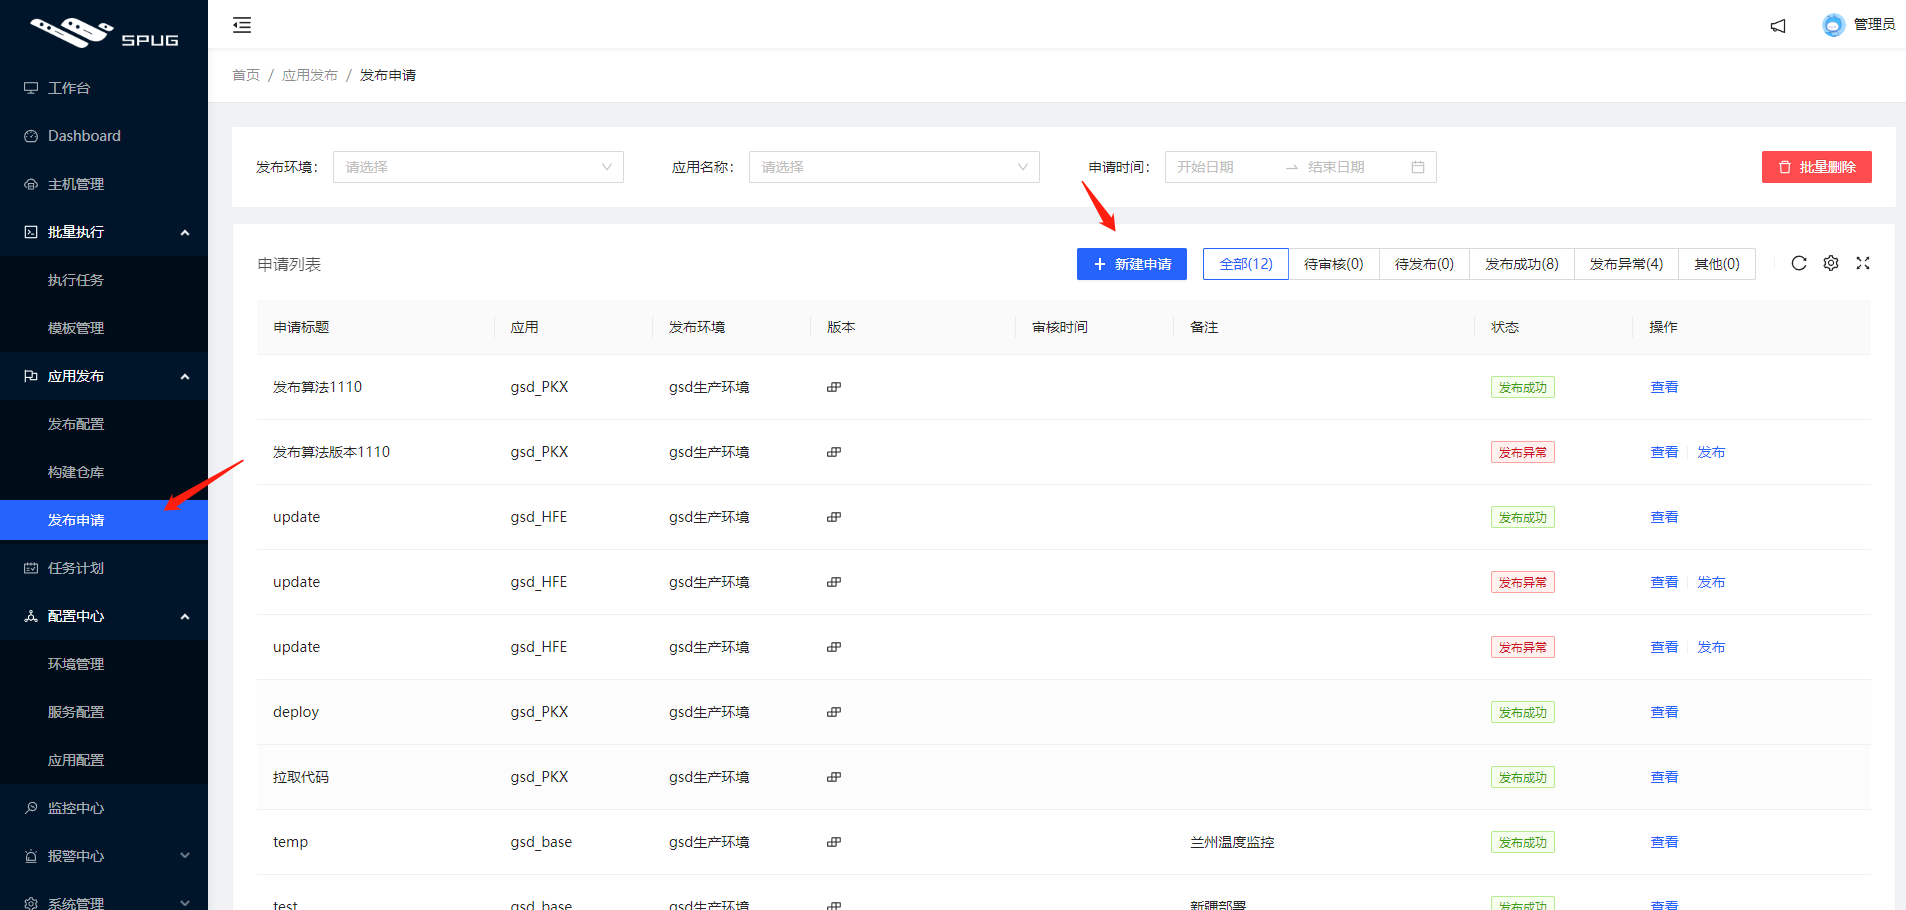Go to 应用发布 breadcrumb
Viewport: 1906px width, 910px height.
pos(310,75)
